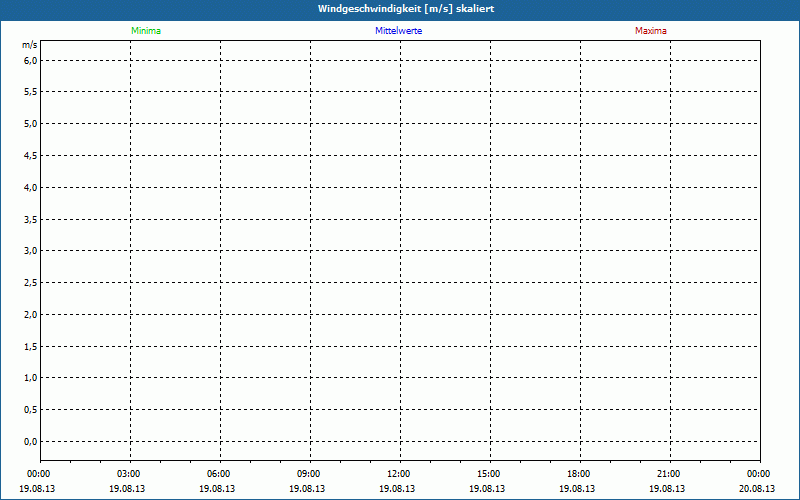The image size is (800, 500).
Task: Select the 2,0 y-axis value
Action: point(31,314)
